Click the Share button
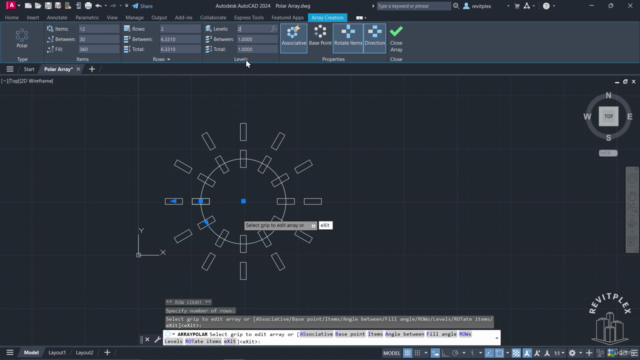640x360 pixels. 142,6
